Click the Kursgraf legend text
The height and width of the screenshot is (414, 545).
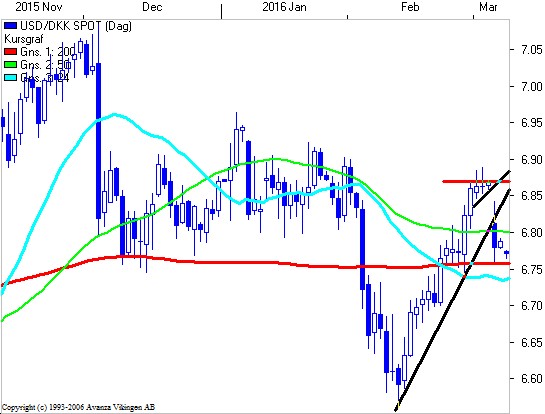(23, 39)
